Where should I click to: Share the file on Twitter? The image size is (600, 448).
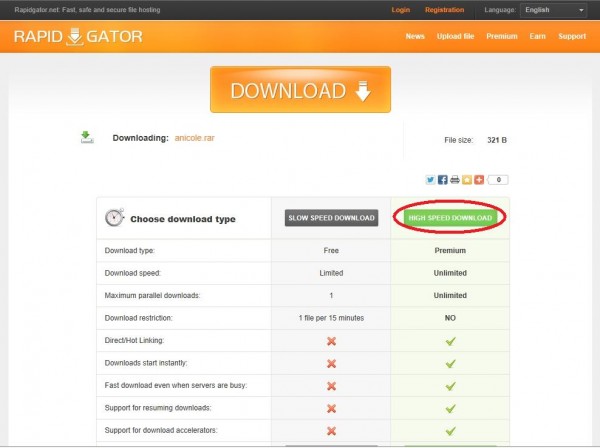coord(430,180)
